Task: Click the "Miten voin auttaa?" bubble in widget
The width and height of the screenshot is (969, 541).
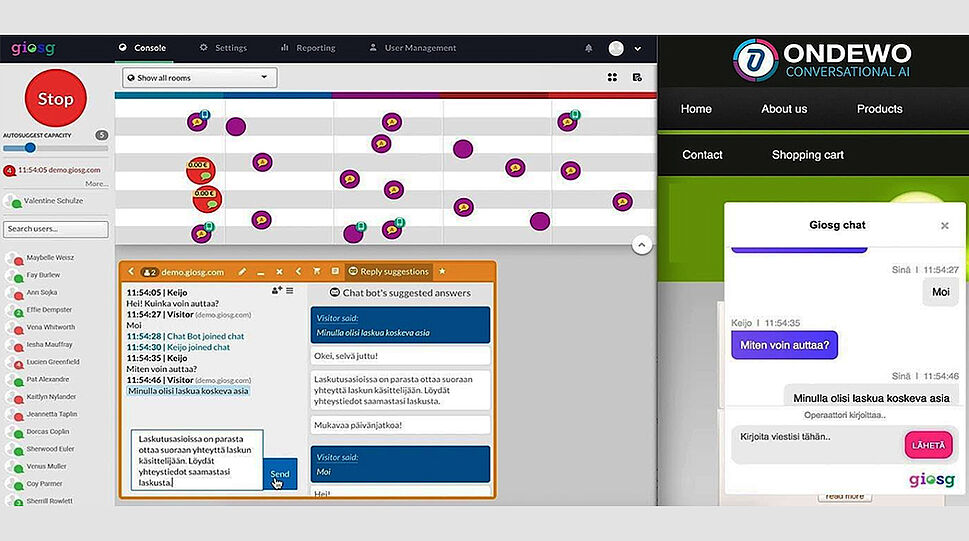Action: 784,346
